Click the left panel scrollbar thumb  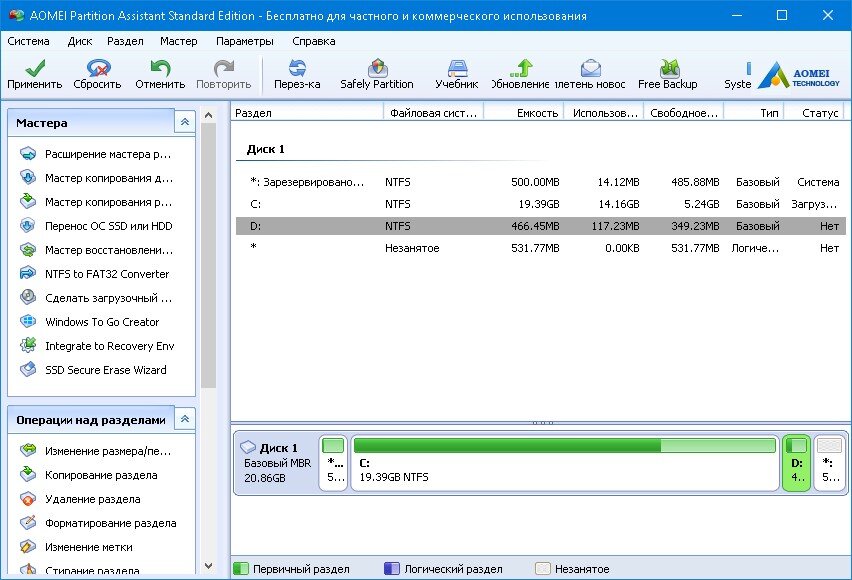(x=208, y=255)
